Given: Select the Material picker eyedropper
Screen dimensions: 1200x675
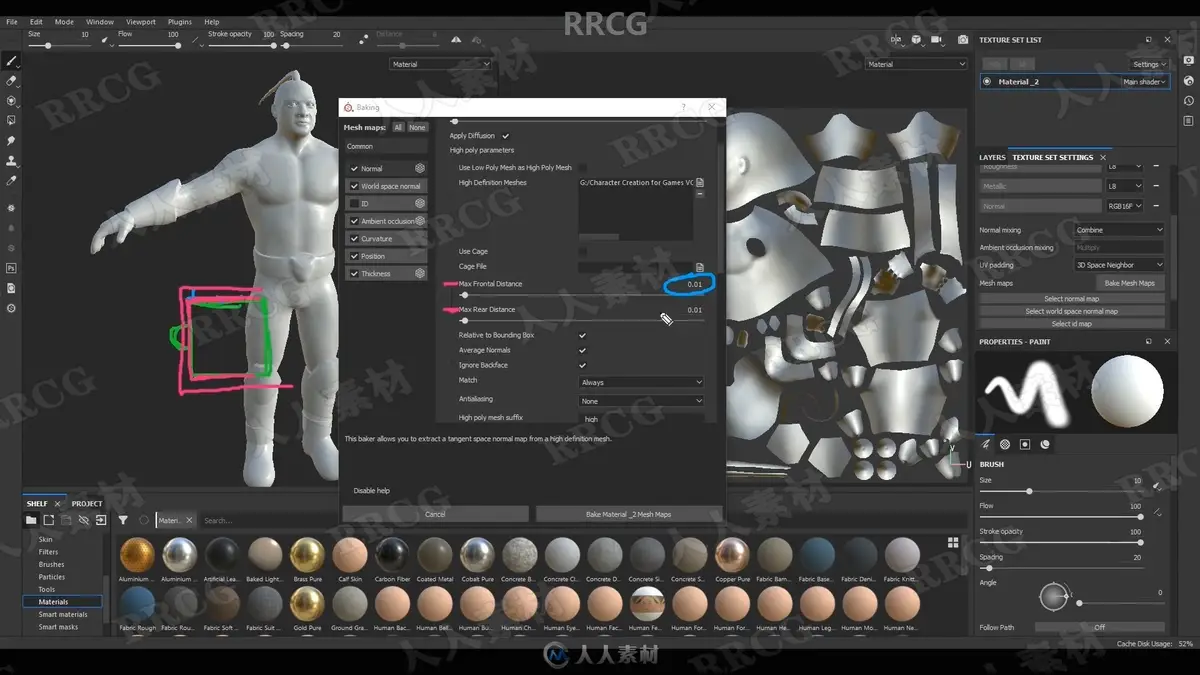Looking at the screenshot, I should click(11, 180).
